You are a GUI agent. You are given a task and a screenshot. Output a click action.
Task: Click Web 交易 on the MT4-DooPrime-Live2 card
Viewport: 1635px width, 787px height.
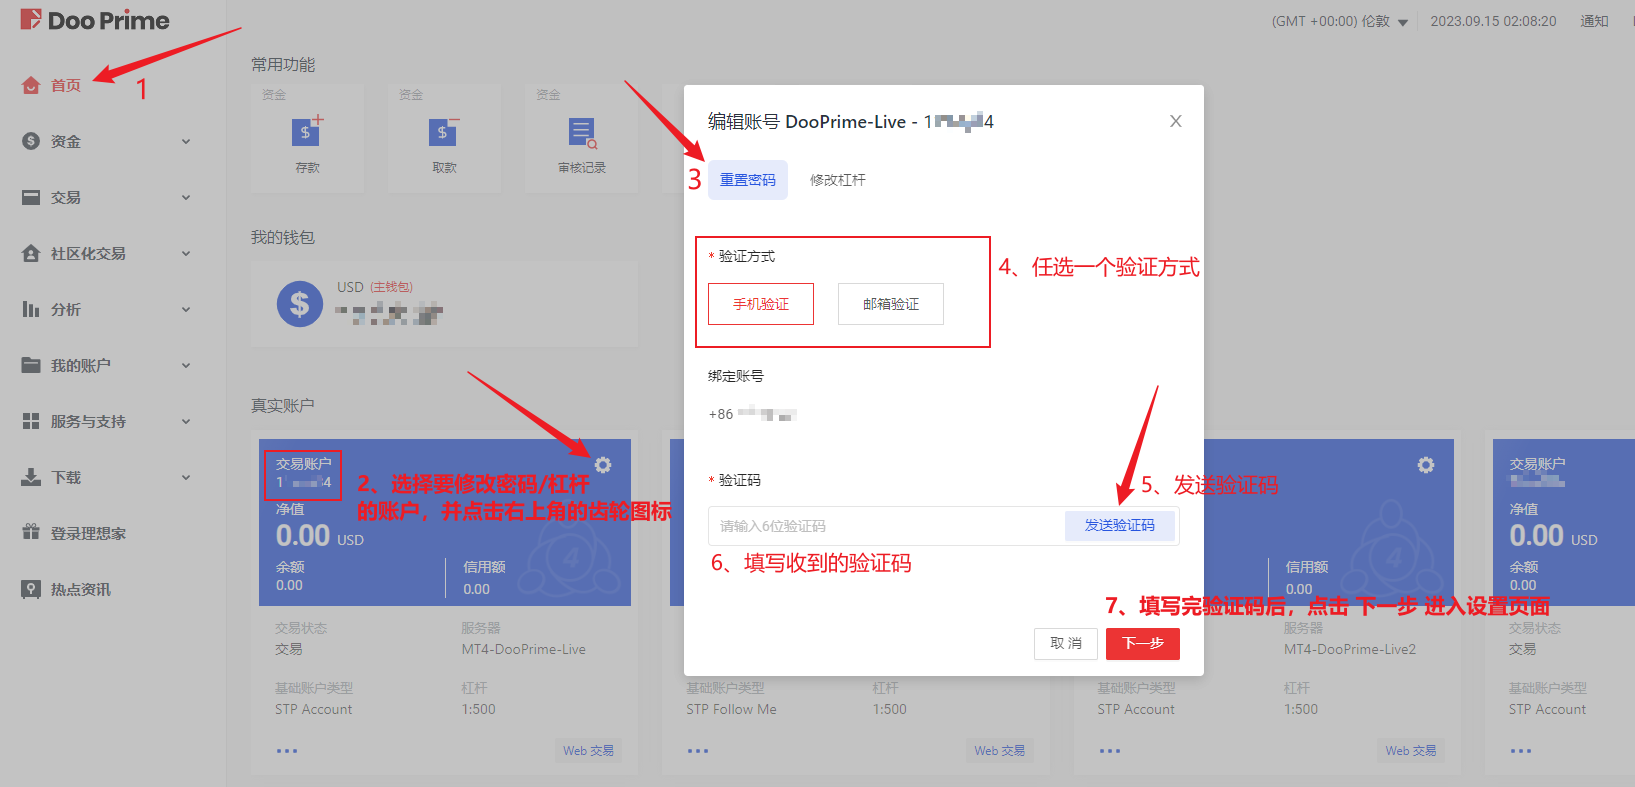(x=1411, y=751)
